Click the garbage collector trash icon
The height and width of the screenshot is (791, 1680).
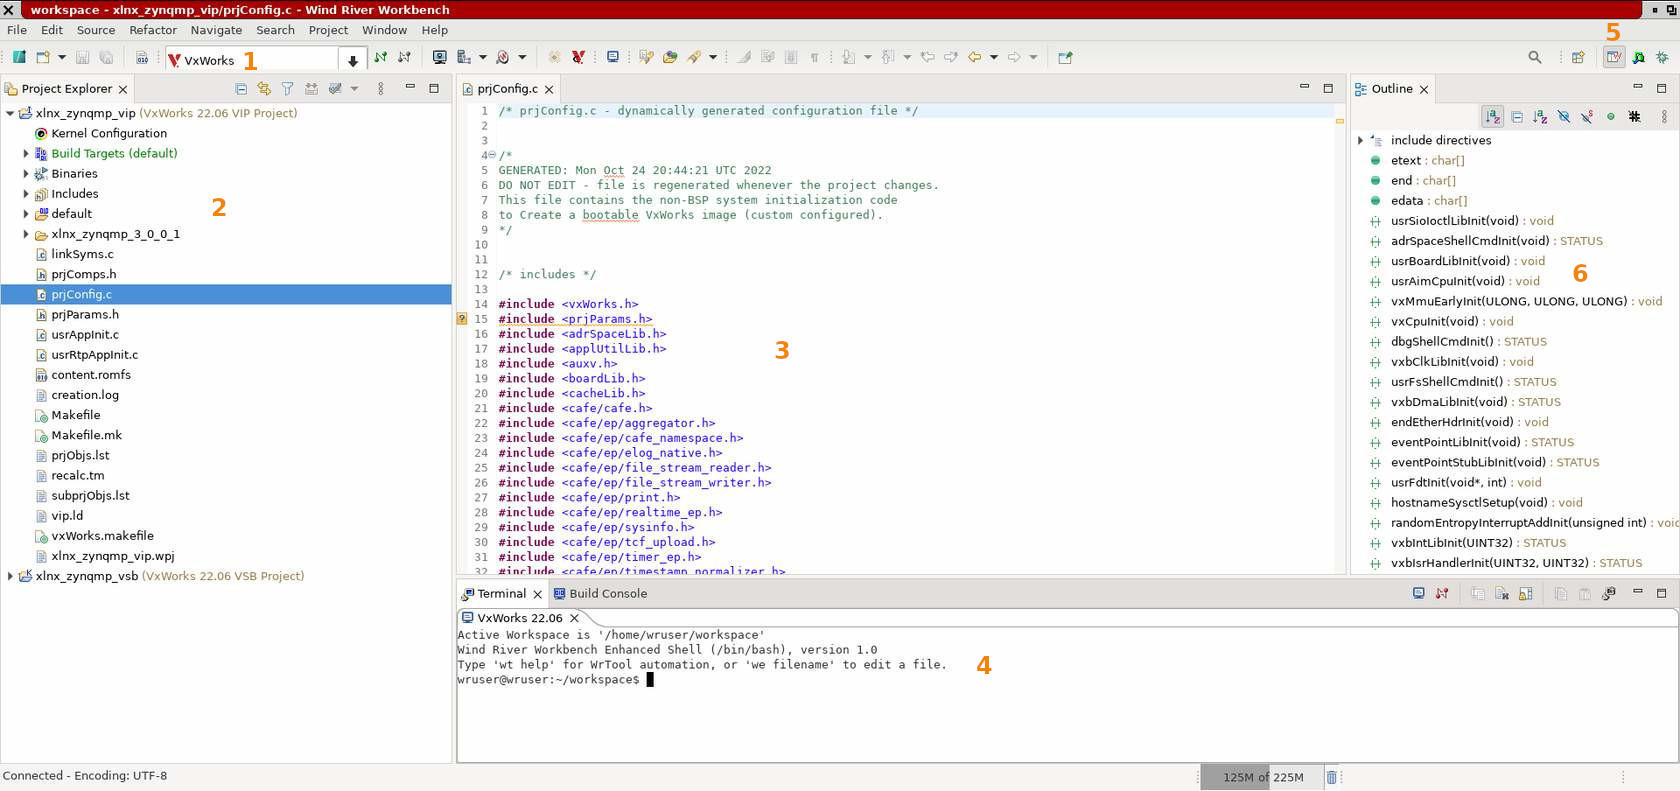pyautogui.click(x=1331, y=777)
